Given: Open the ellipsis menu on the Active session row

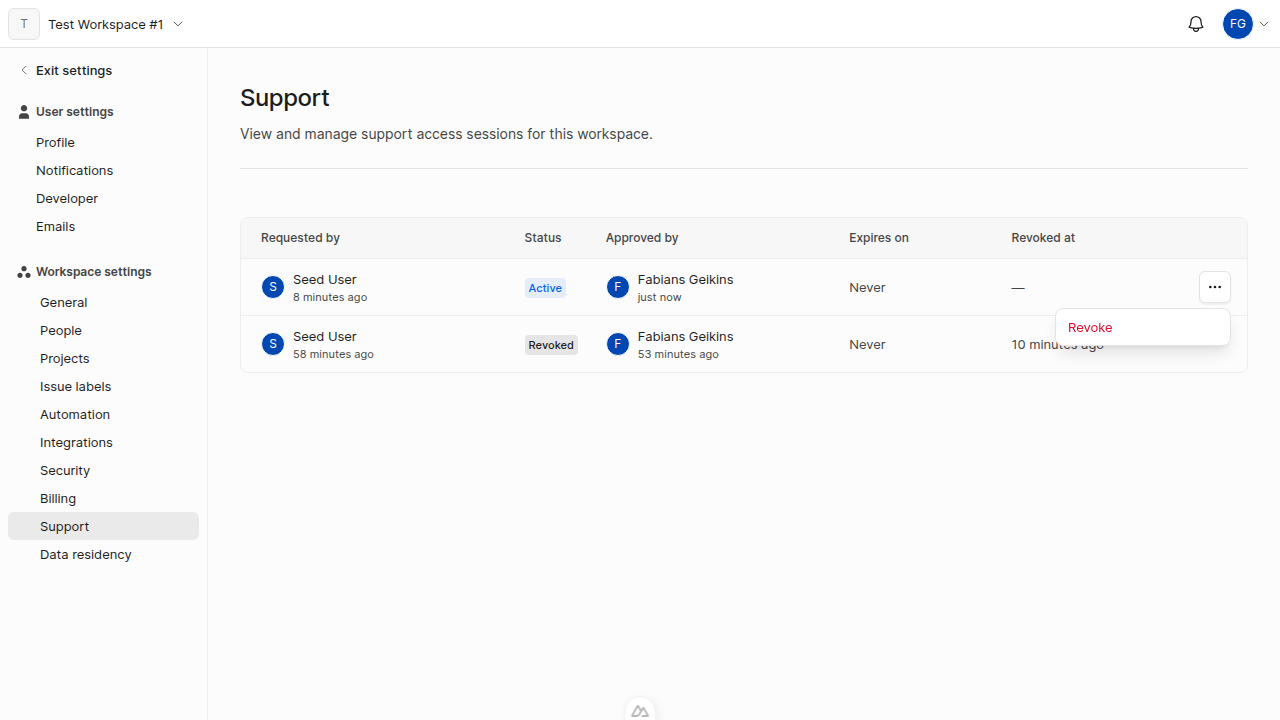Looking at the screenshot, I should pyautogui.click(x=1215, y=287).
